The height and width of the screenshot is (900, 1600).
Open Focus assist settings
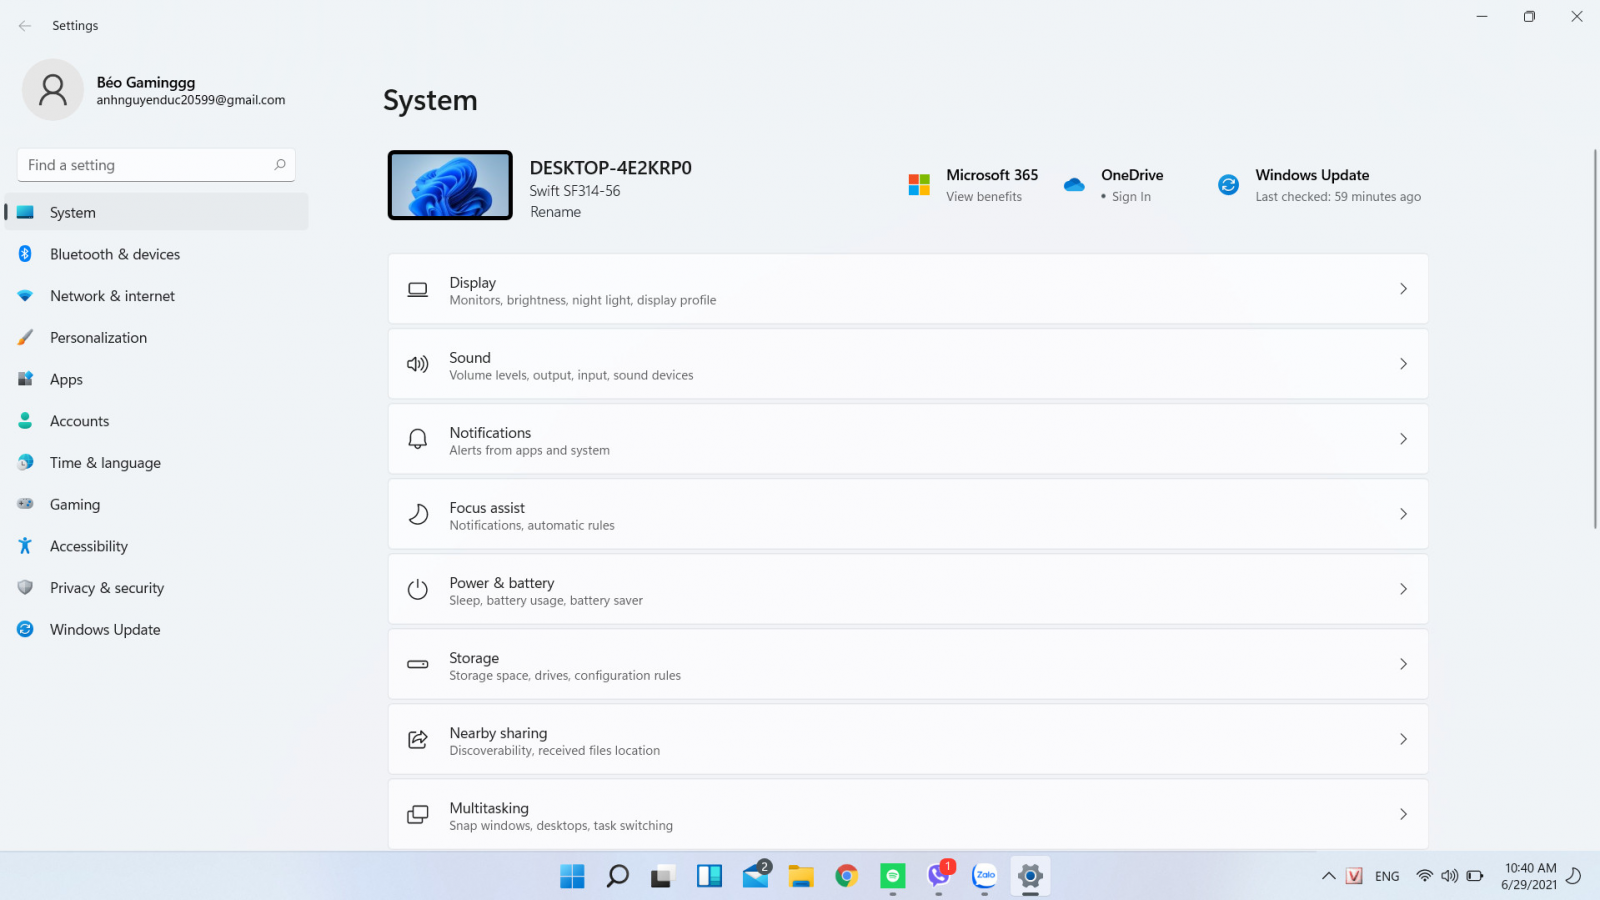click(907, 515)
